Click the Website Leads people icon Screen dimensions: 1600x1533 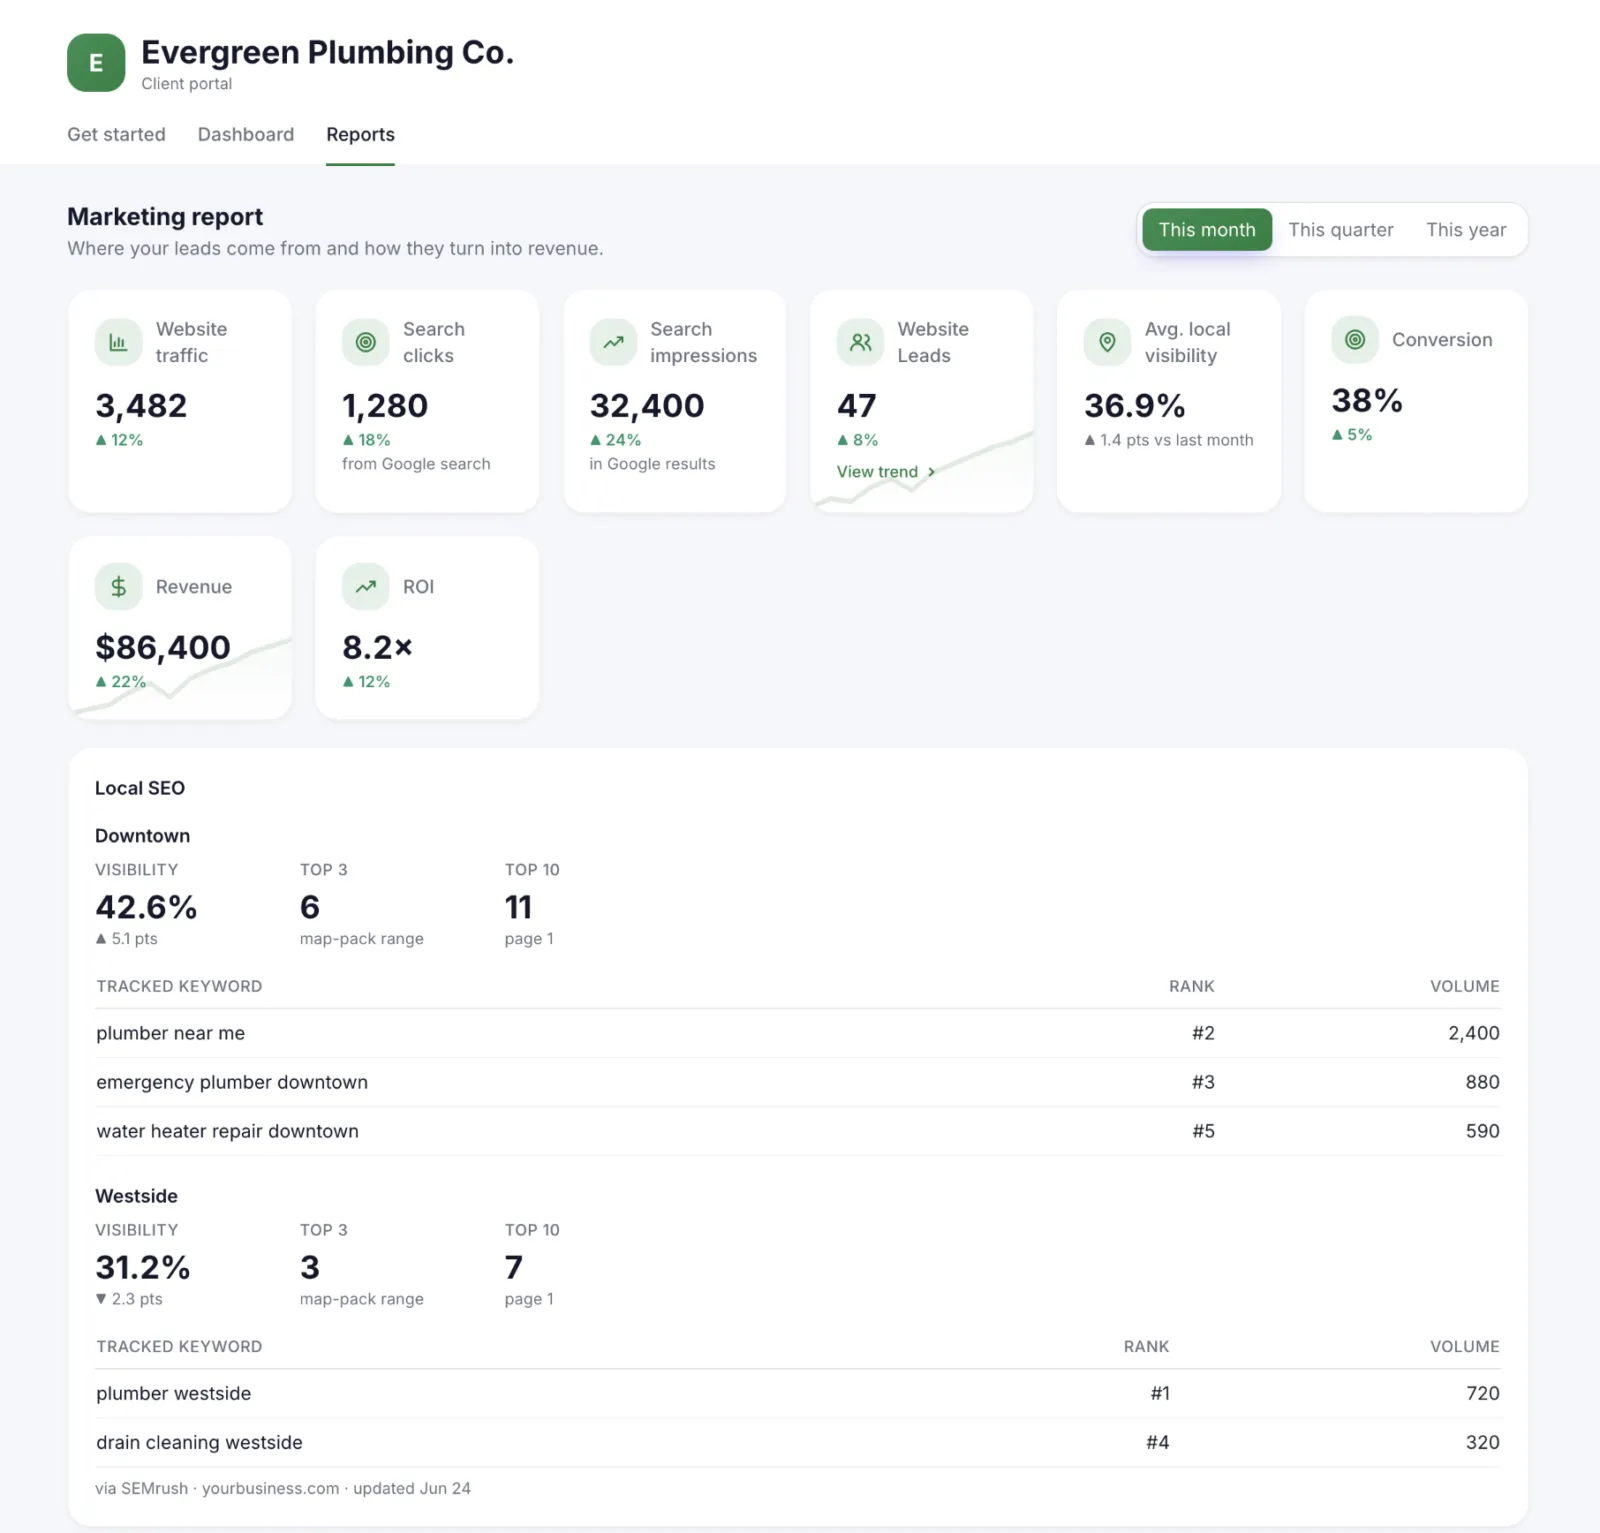point(860,342)
